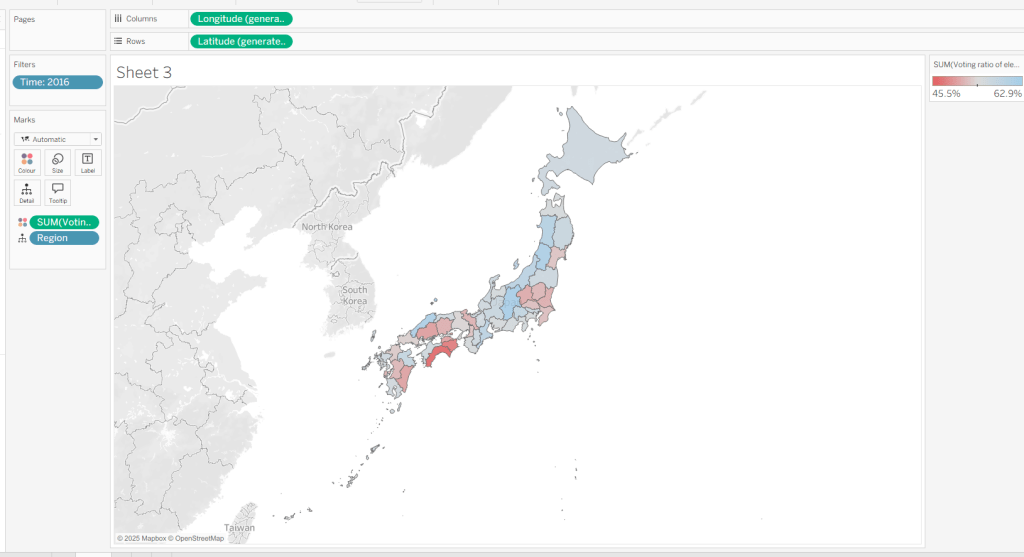The image size is (1024, 557).
Task: Click colour icon beside SUM(Votin.. pill
Action: click(22, 222)
